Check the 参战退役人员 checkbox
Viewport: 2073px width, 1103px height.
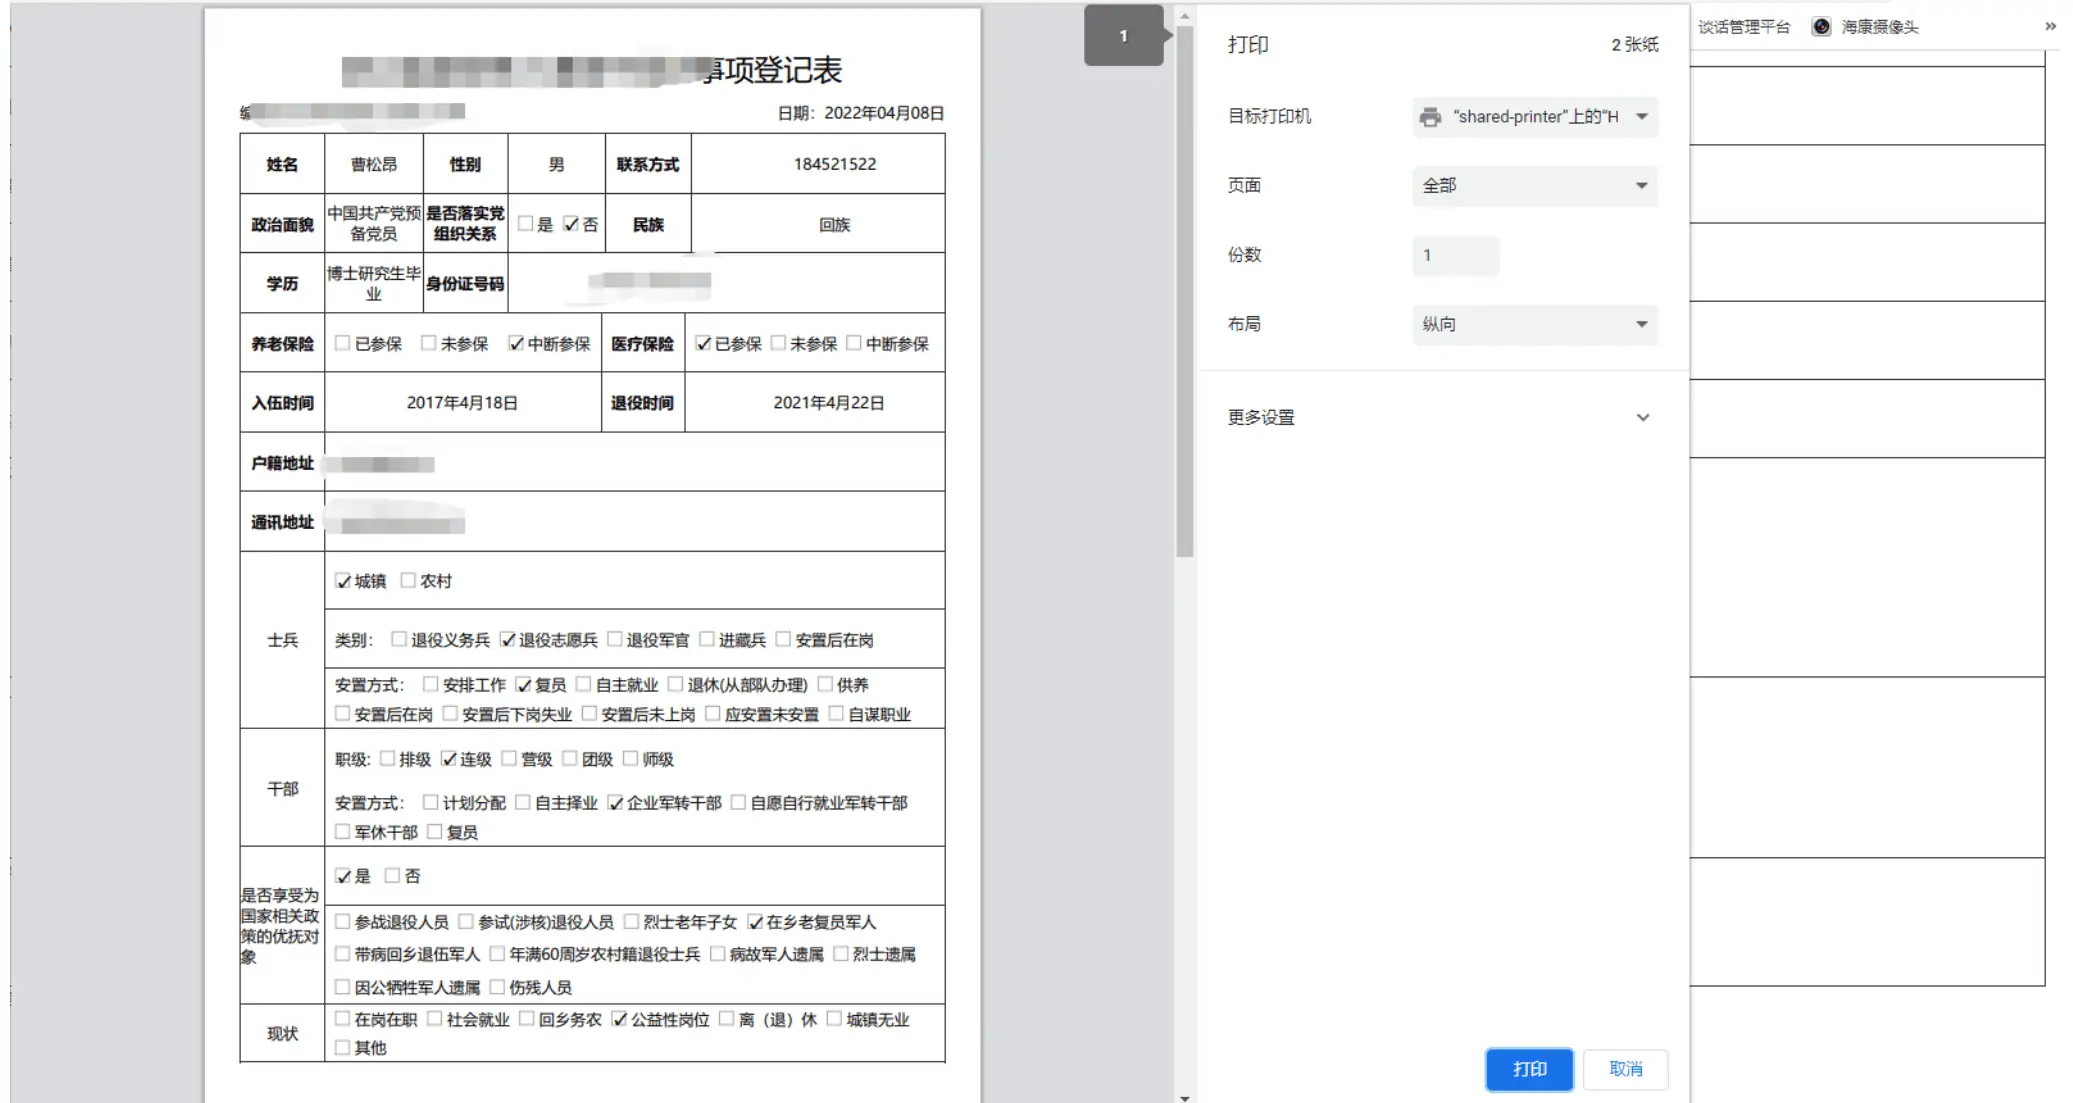pyautogui.click(x=342, y=922)
